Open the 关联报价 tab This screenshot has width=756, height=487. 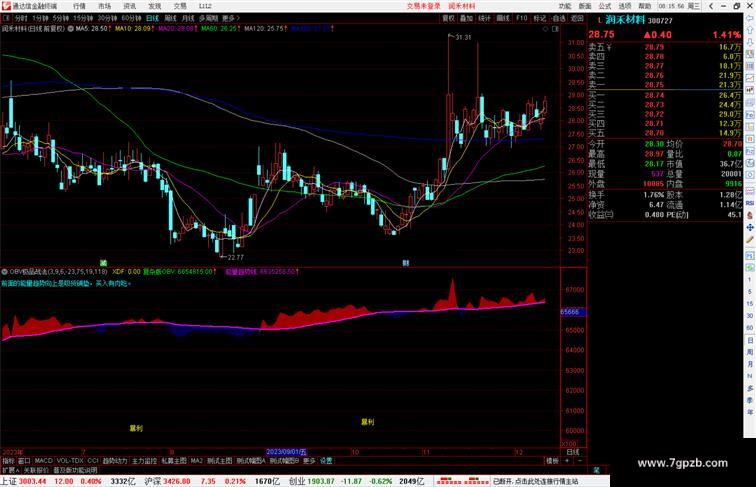[x=36, y=470]
